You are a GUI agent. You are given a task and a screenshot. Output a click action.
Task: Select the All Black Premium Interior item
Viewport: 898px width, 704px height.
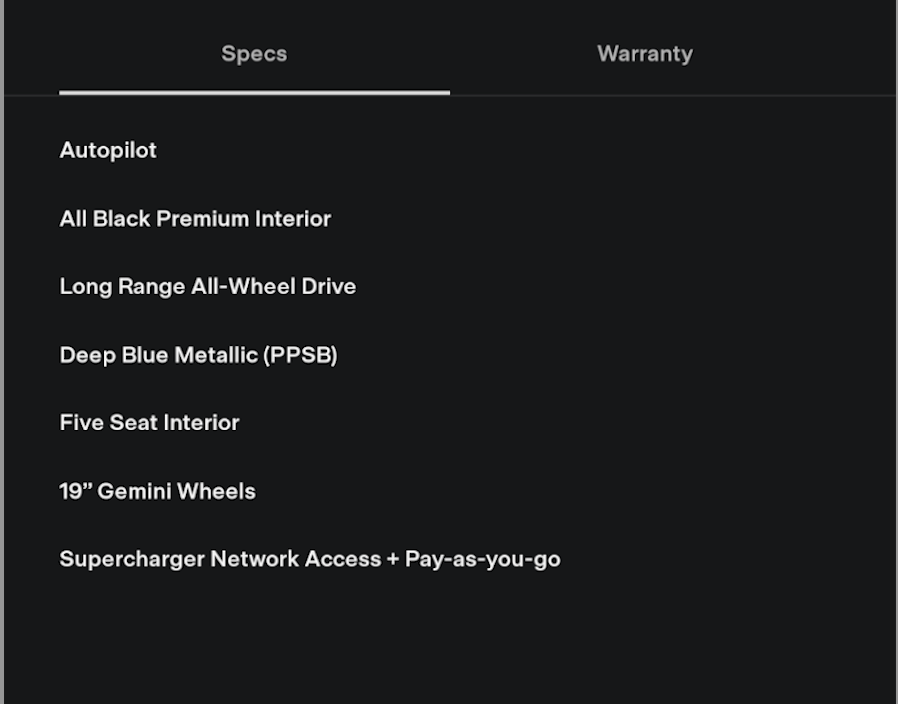point(195,219)
